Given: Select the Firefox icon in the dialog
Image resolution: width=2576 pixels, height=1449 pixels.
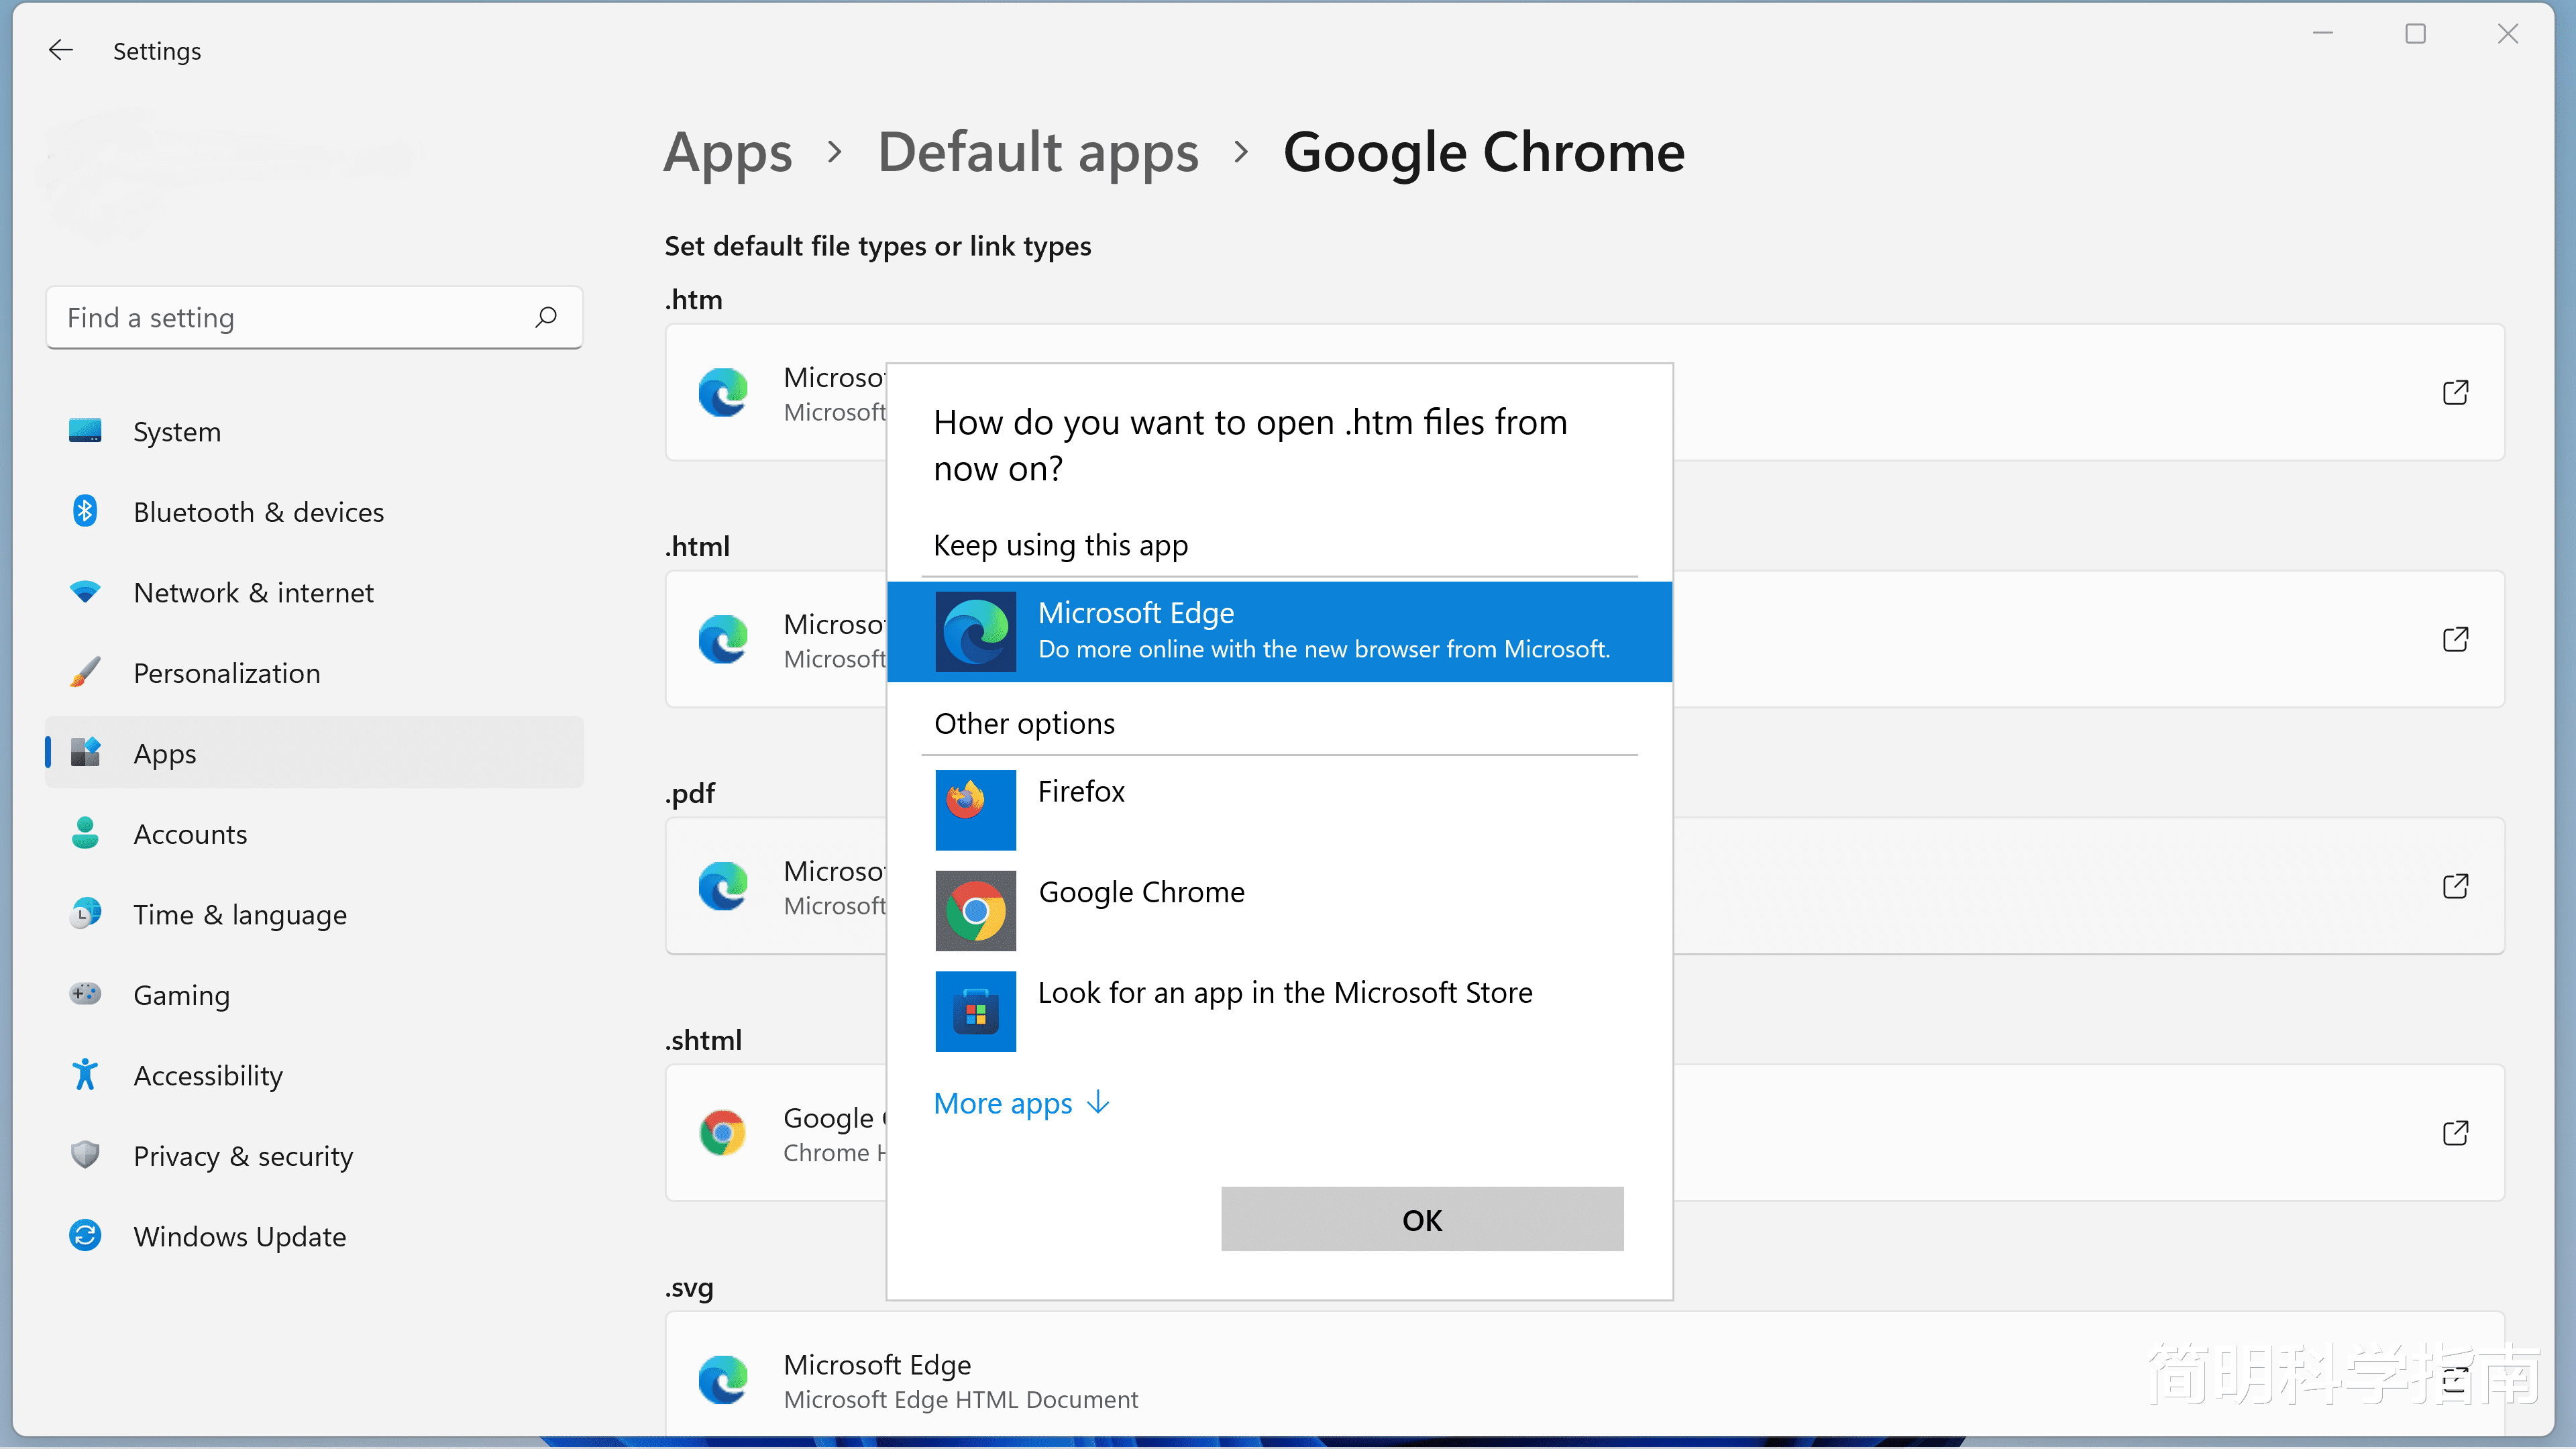Looking at the screenshot, I should [974, 809].
